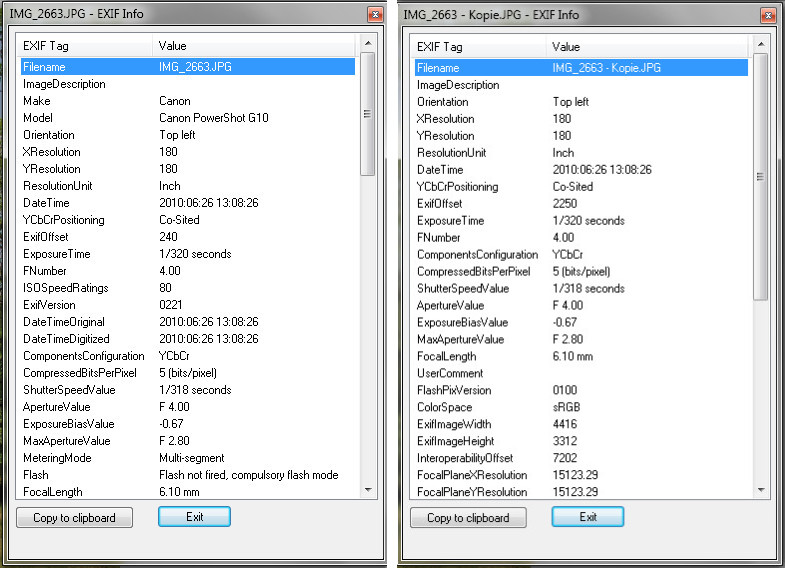Image resolution: width=785 pixels, height=568 pixels.
Task: Select the Make row with value Canon
Action: [188, 101]
